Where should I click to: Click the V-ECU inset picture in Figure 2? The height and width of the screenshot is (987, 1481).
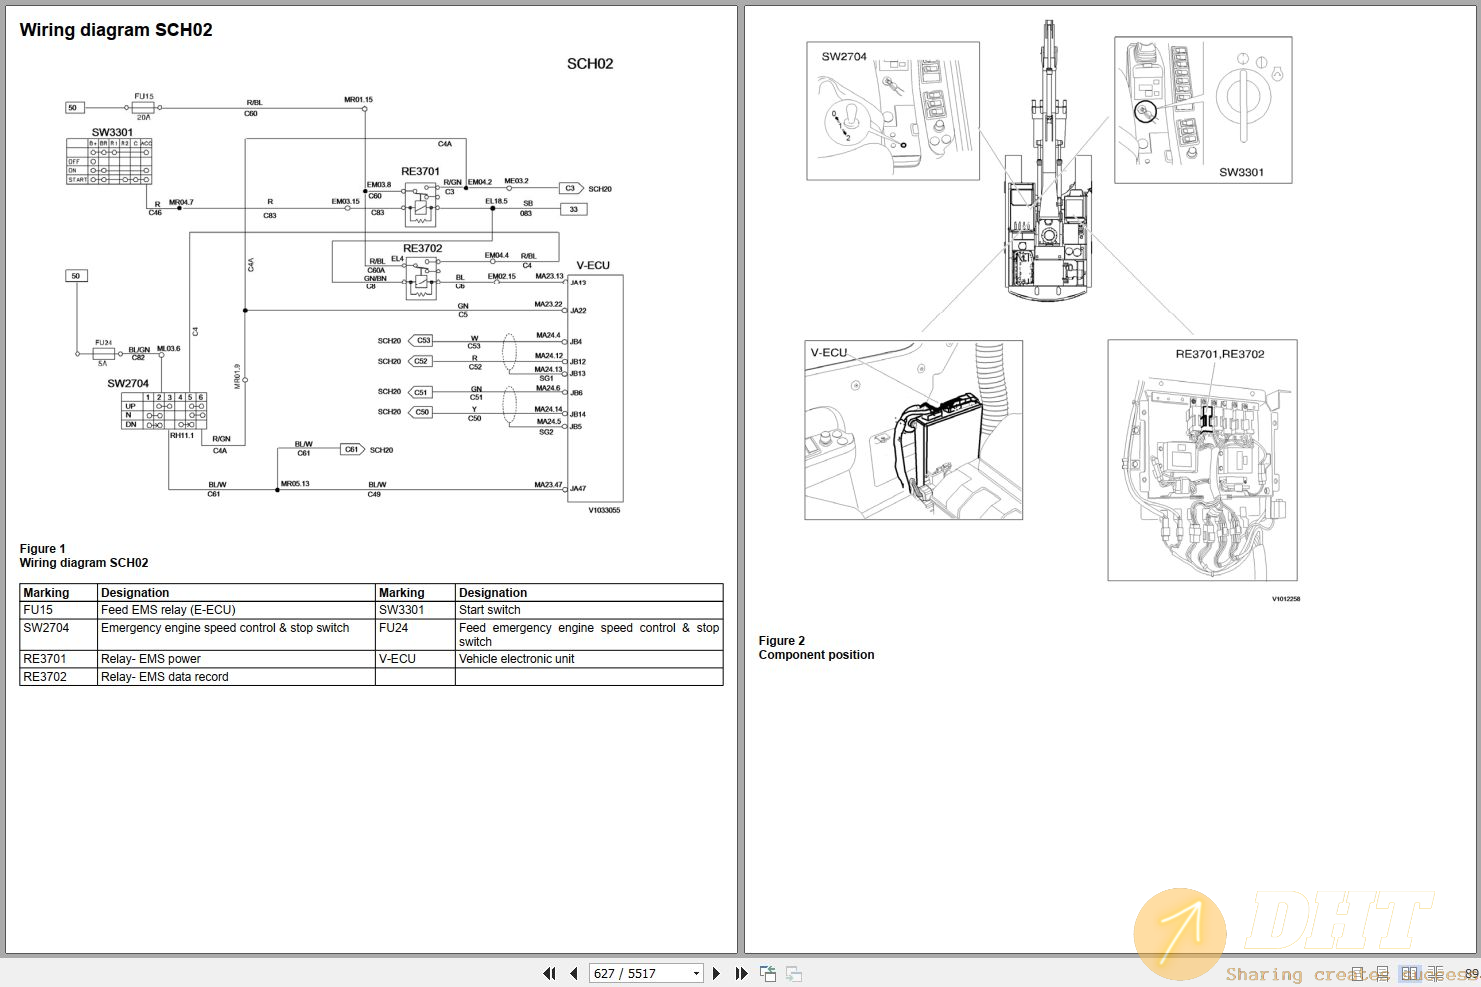(x=913, y=430)
